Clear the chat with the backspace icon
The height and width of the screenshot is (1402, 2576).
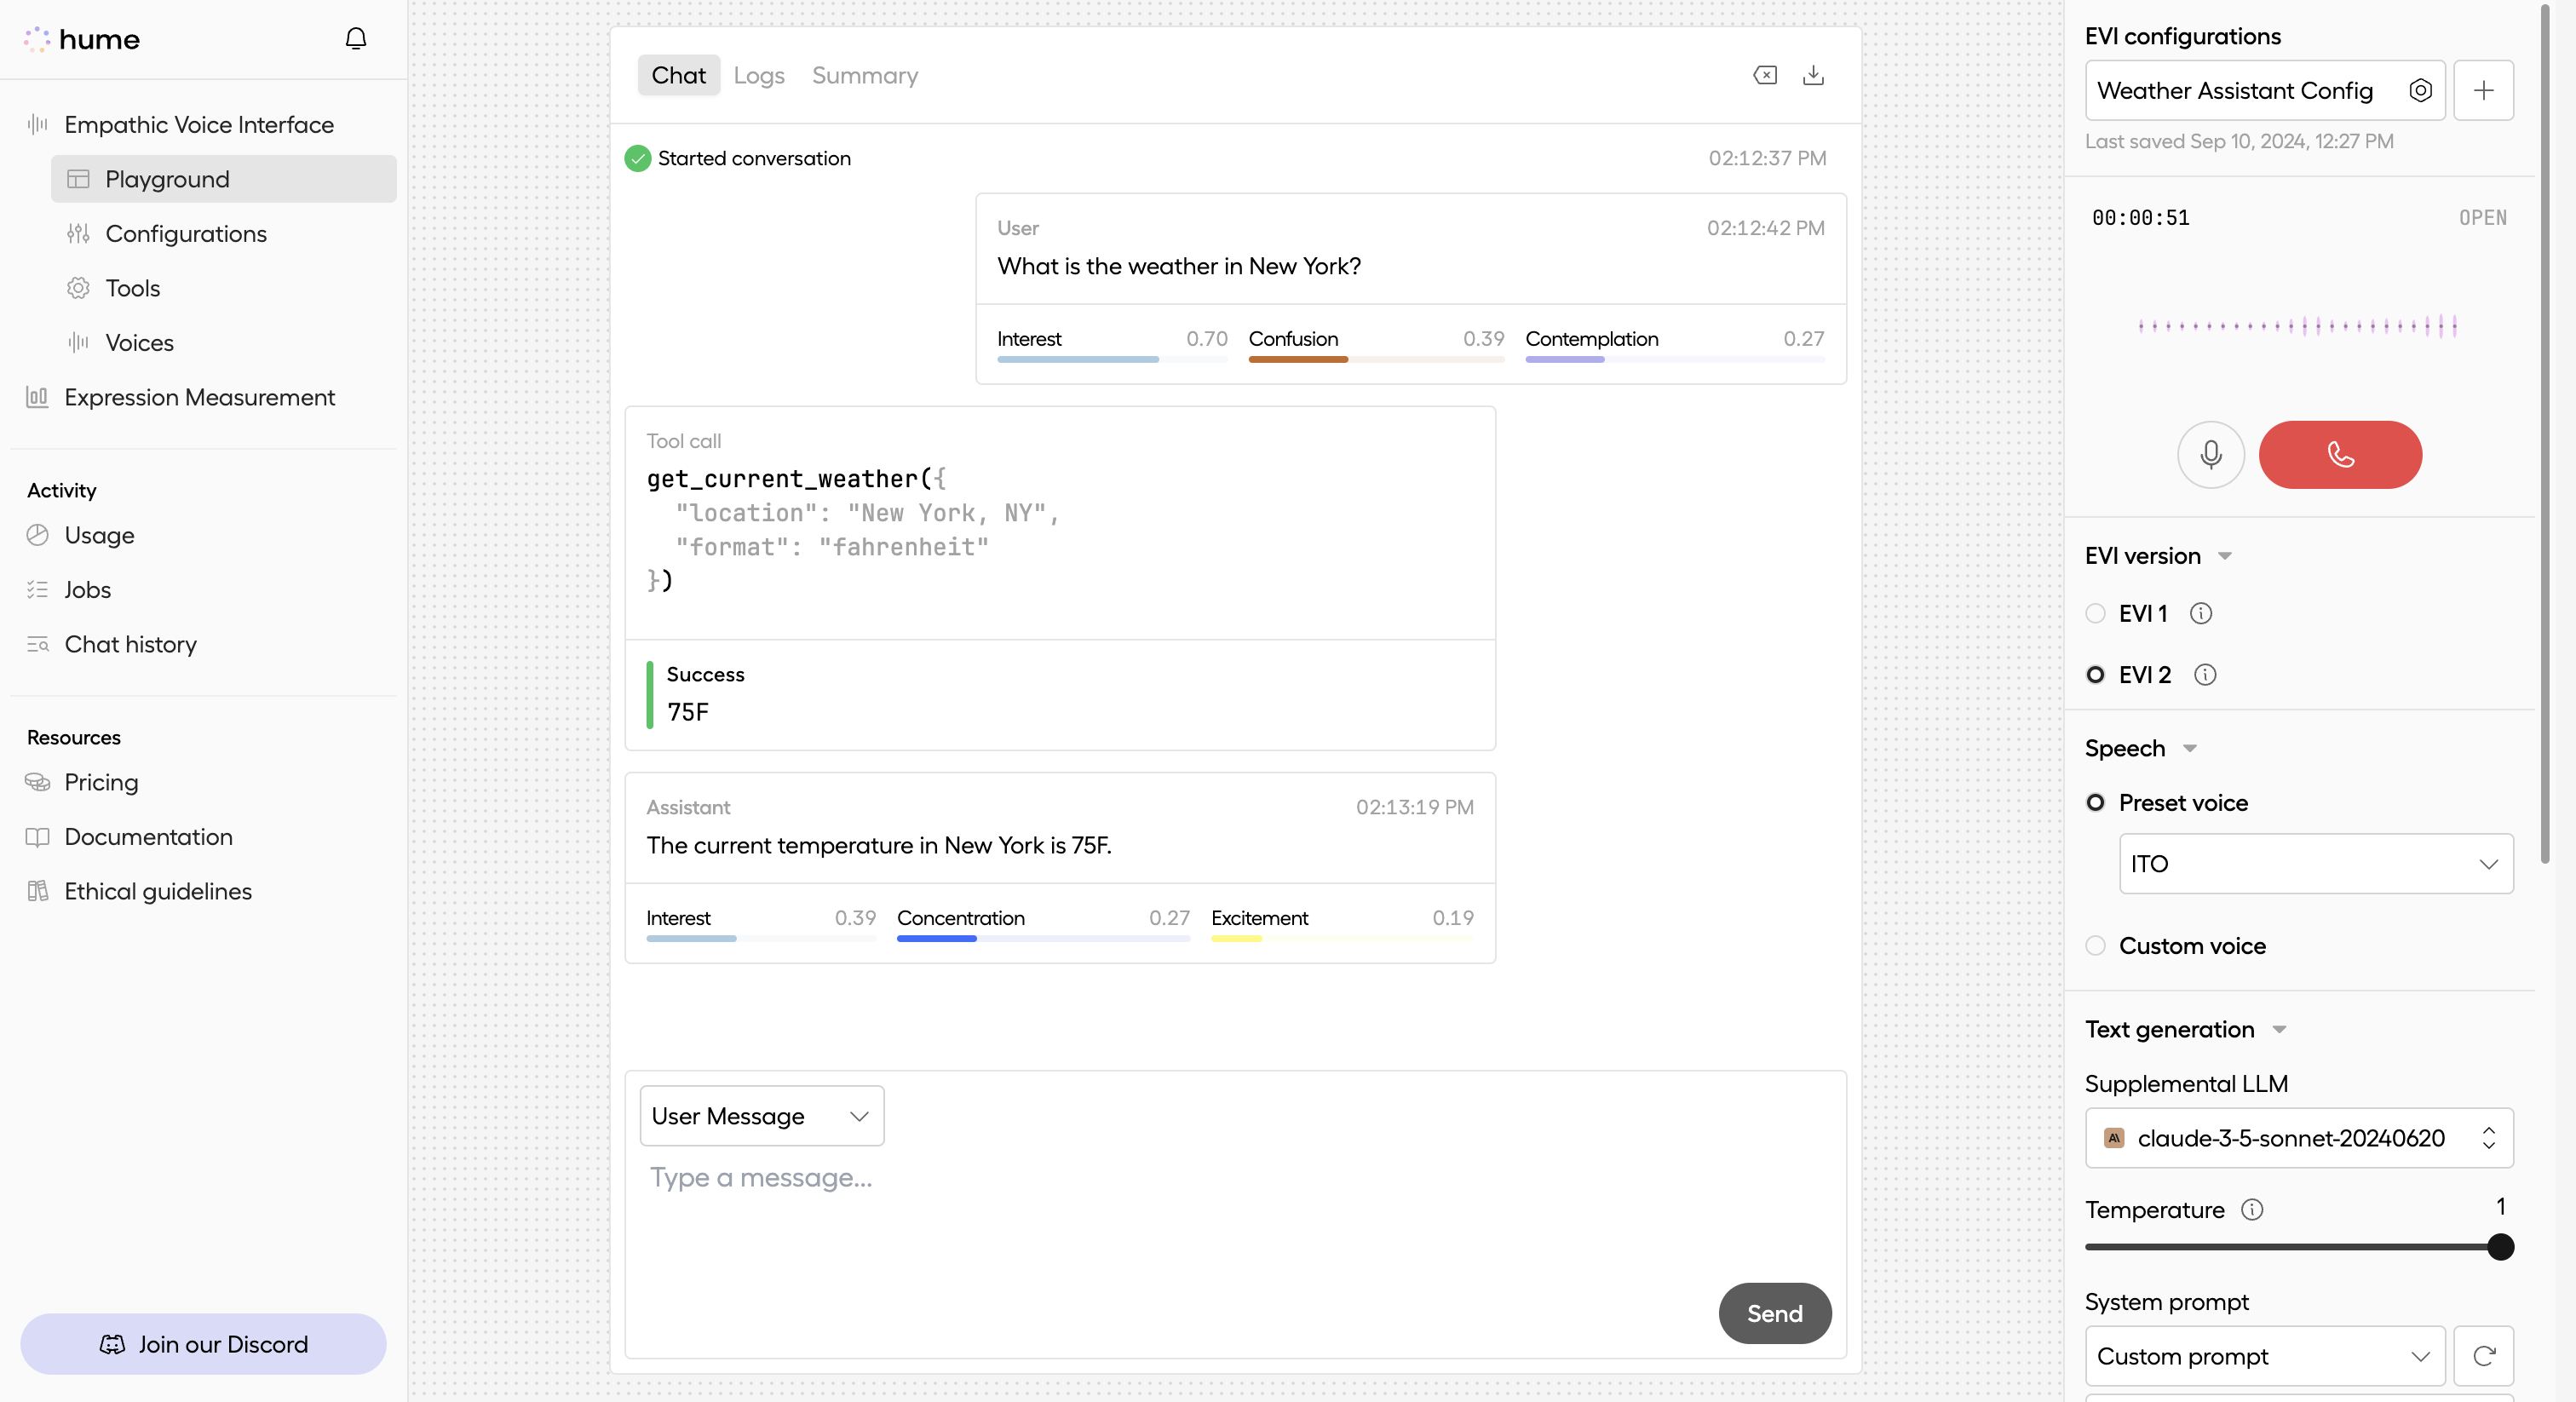coord(1765,75)
